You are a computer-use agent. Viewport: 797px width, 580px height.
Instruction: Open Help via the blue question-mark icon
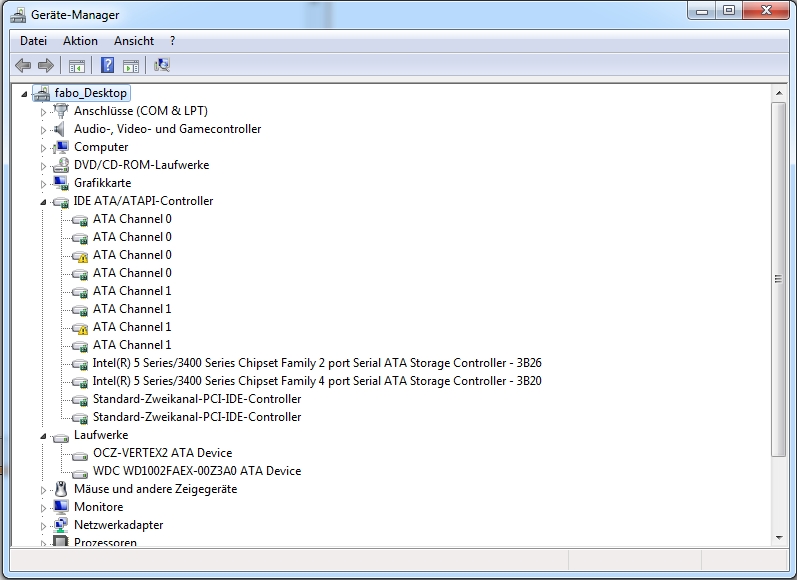(107, 65)
